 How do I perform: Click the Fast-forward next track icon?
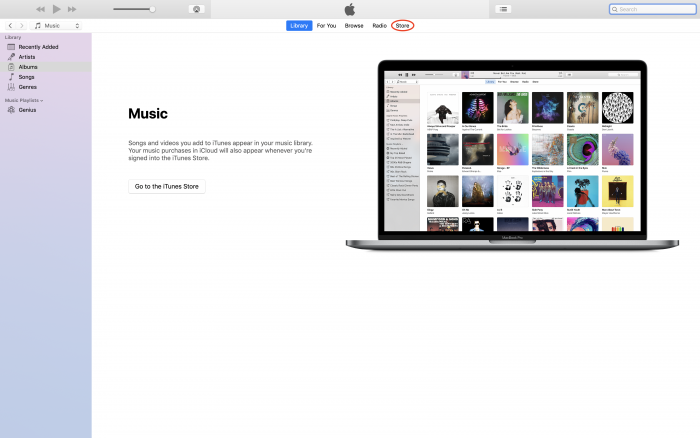coord(72,9)
